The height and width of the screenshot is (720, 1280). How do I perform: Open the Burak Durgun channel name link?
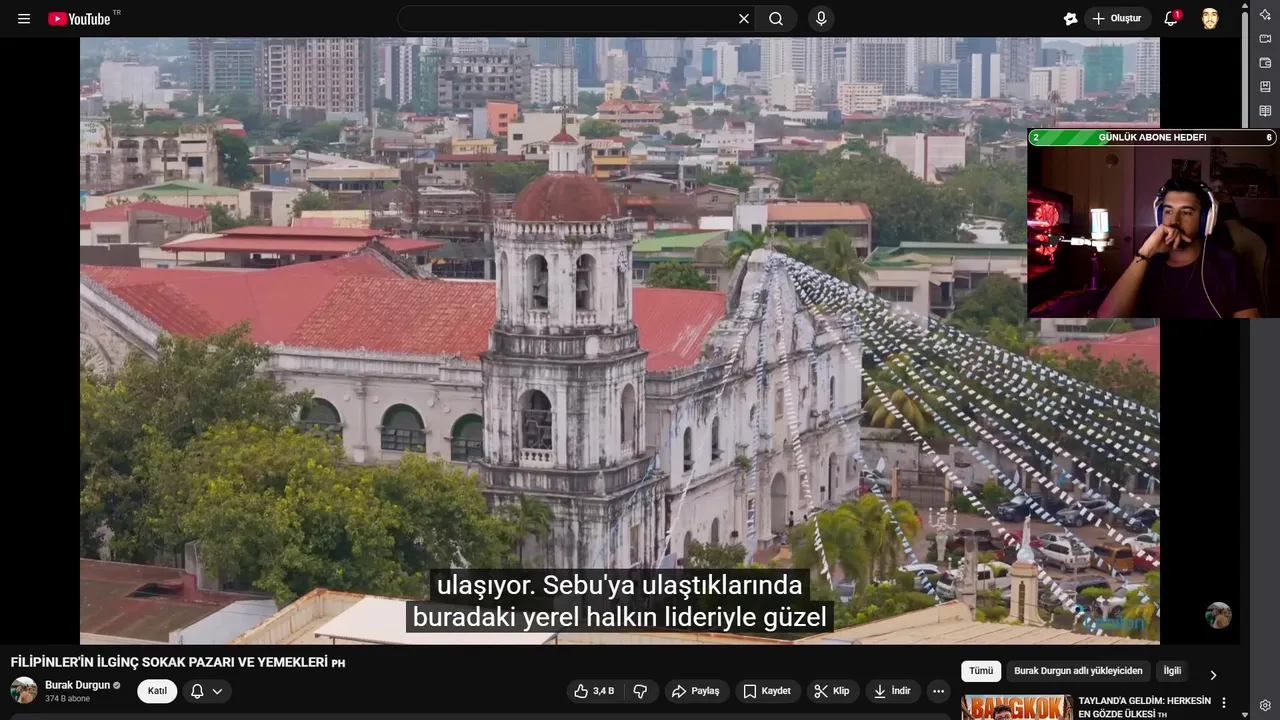pos(77,685)
